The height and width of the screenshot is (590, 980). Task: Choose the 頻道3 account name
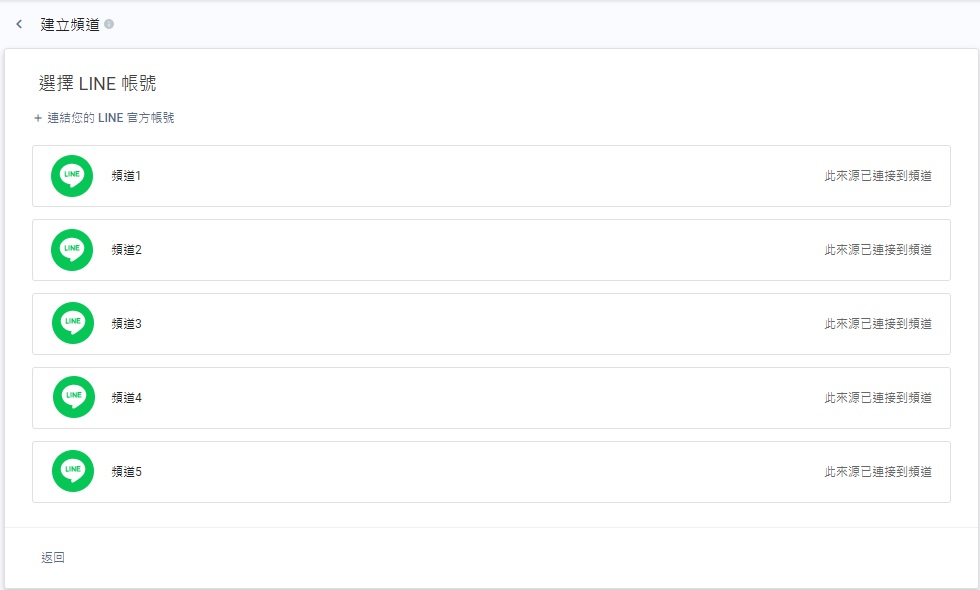tap(127, 324)
